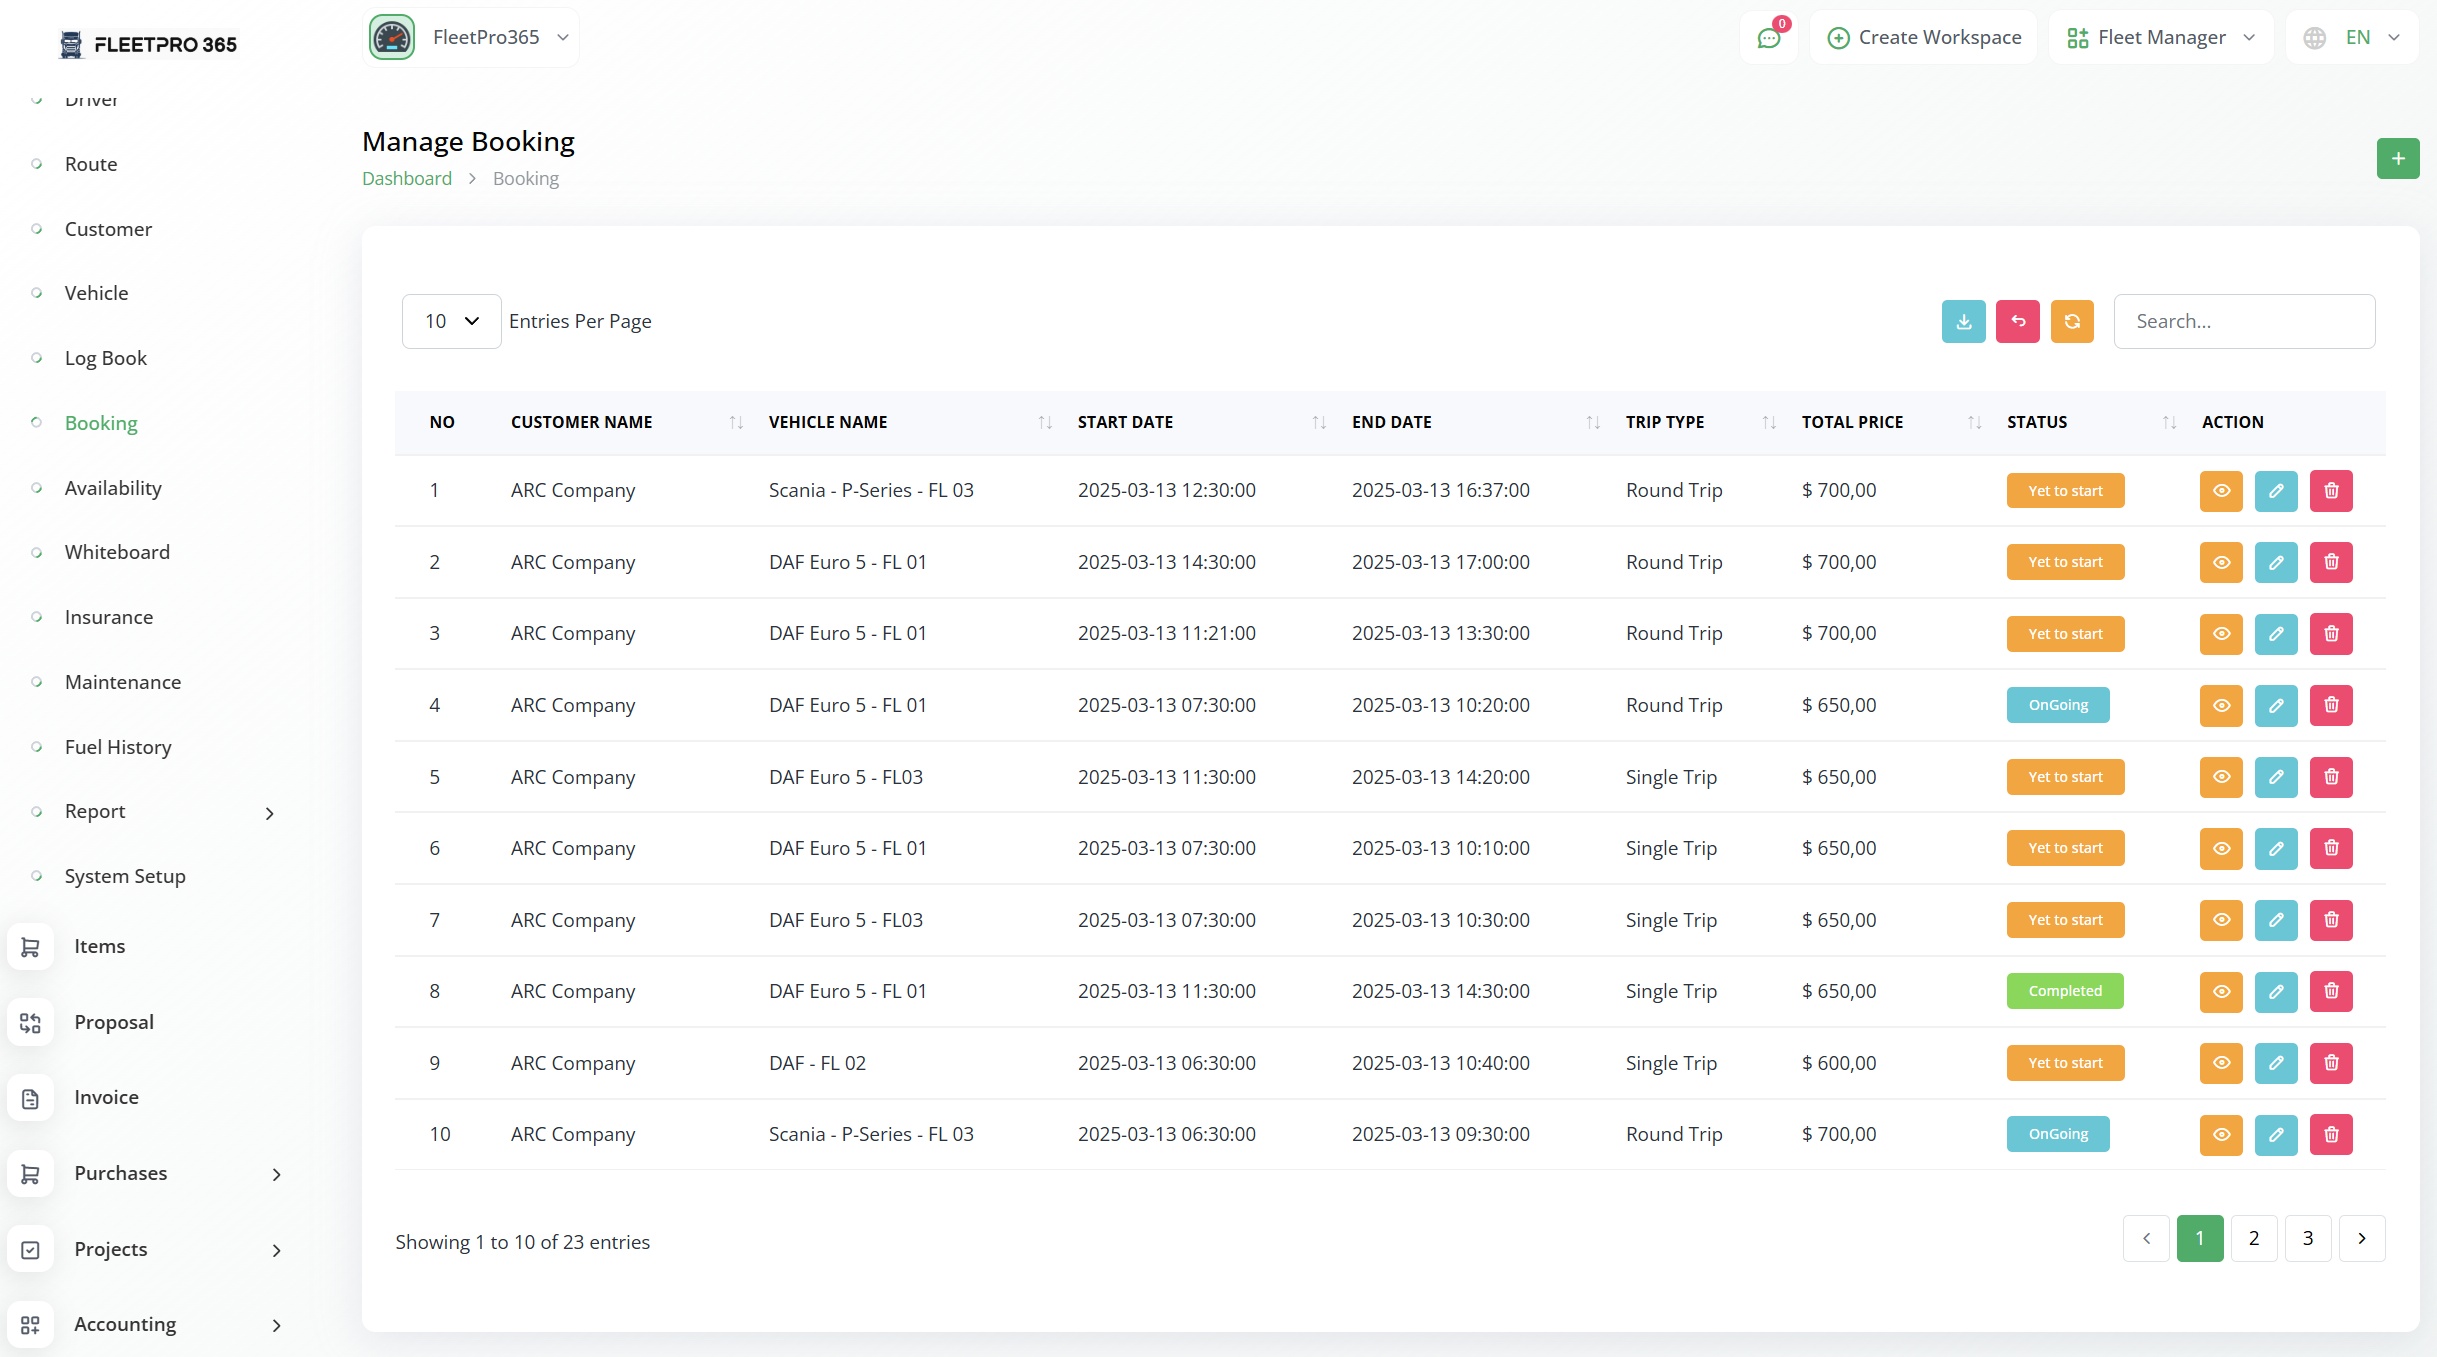View booking number 7 with eye icon

2220,920
